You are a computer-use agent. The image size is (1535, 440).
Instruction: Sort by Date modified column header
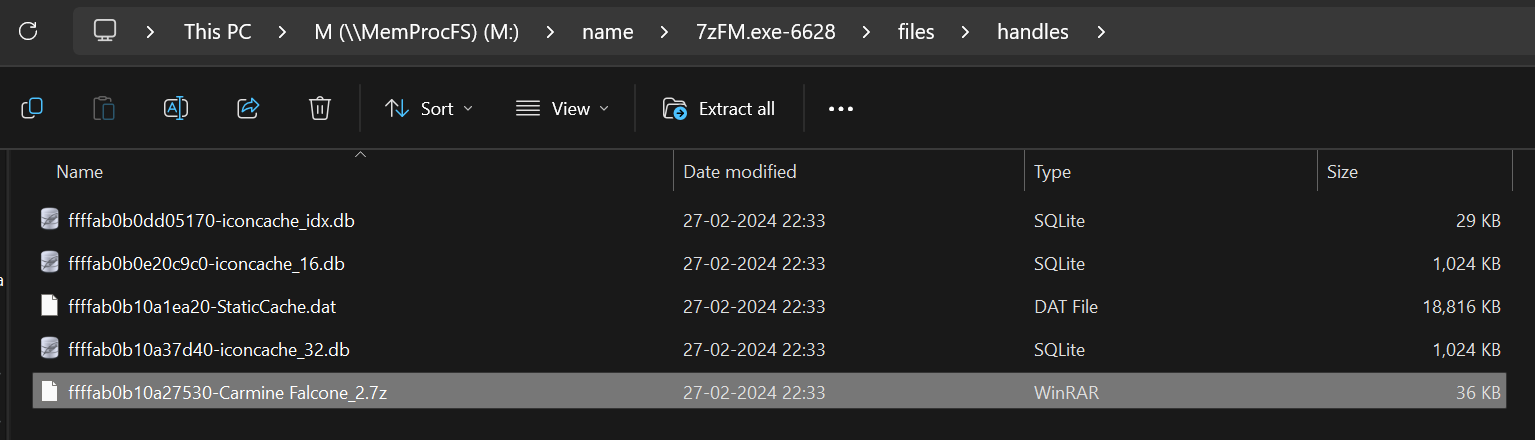click(739, 172)
